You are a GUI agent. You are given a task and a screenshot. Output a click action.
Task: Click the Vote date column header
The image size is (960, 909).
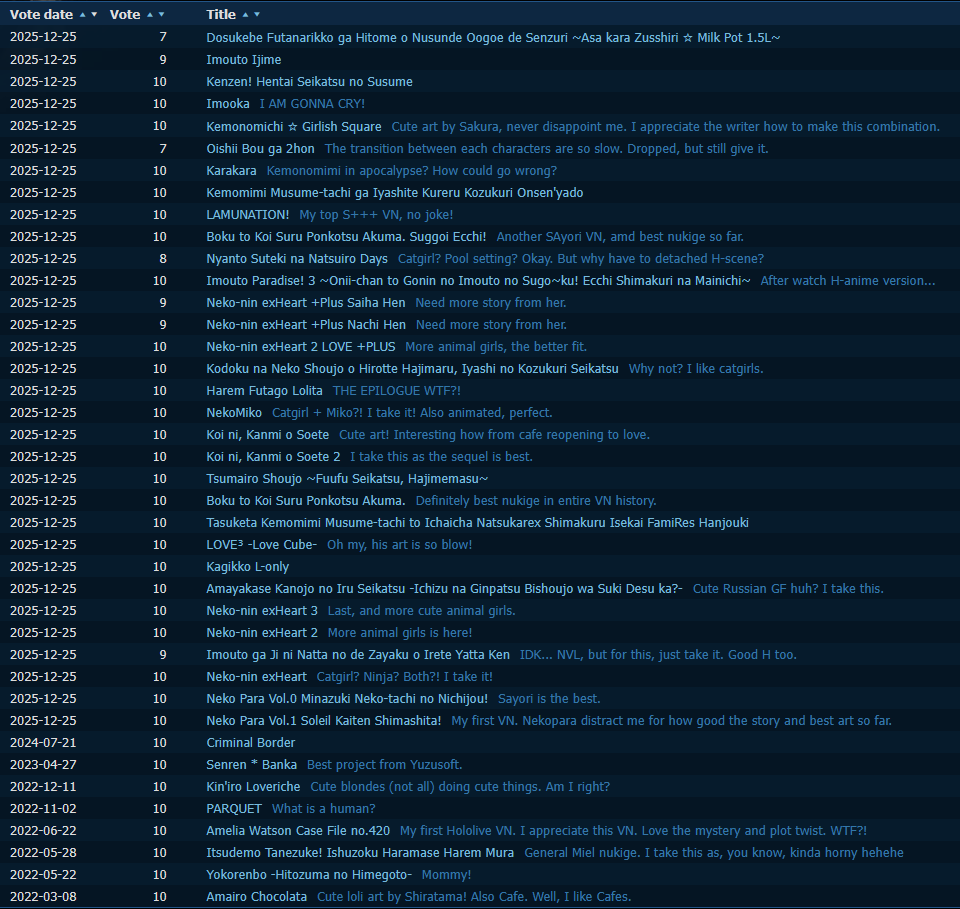point(41,14)
